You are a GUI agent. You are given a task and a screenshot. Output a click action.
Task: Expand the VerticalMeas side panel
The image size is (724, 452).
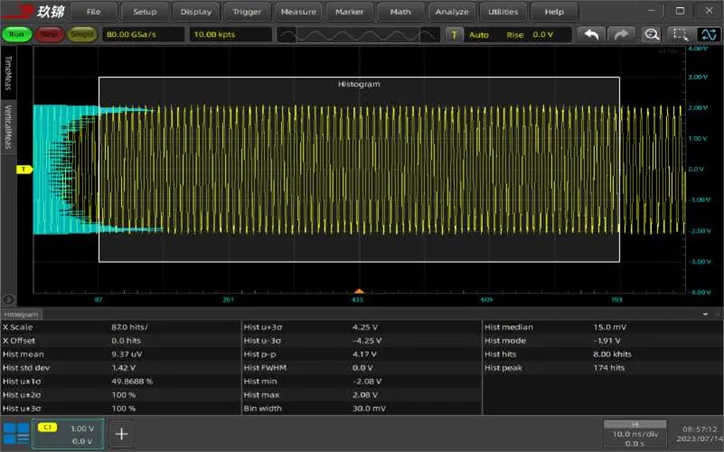point(9,125)
